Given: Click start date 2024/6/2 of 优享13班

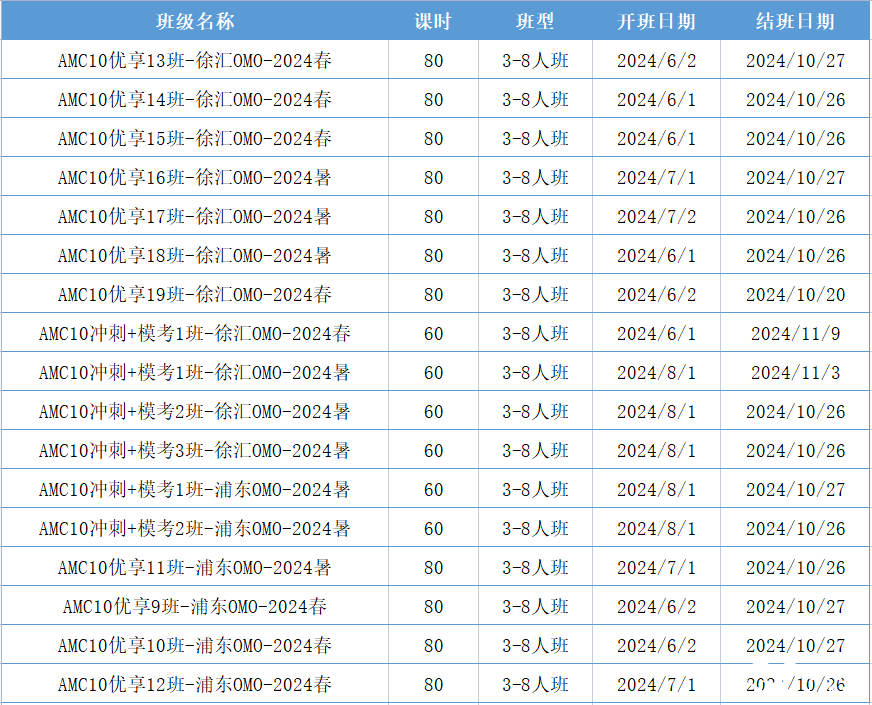Looking at the screenshot, I should 656,60.
